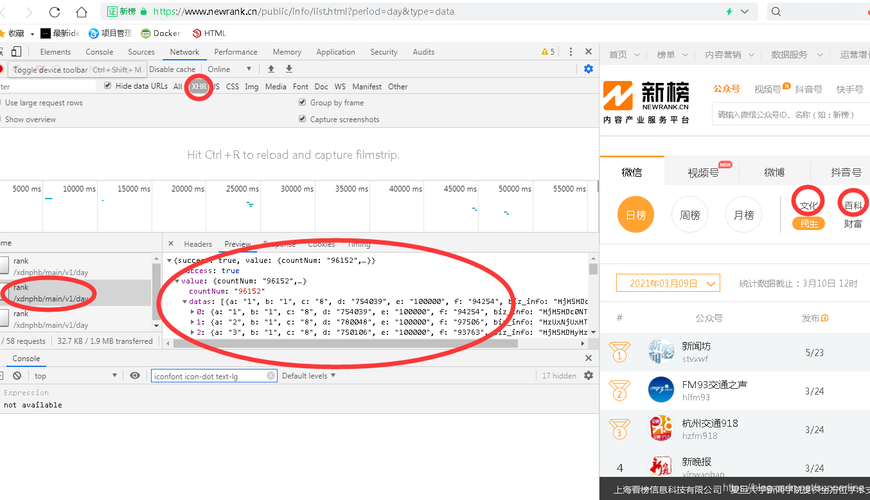Expand datas item 0

click(x=193, y=312)
